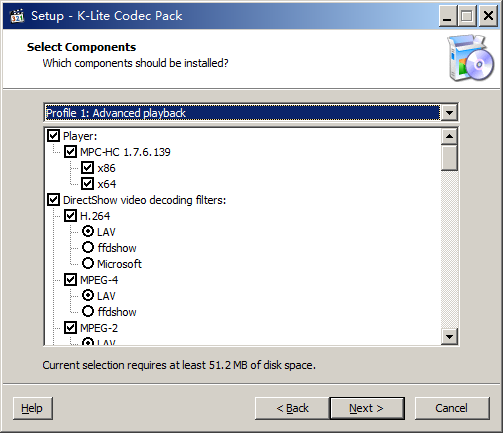Open the Help button
Image resolution: width=503 pixels, height=433 pixels.
pyautogui.click(x=33, y=408)
